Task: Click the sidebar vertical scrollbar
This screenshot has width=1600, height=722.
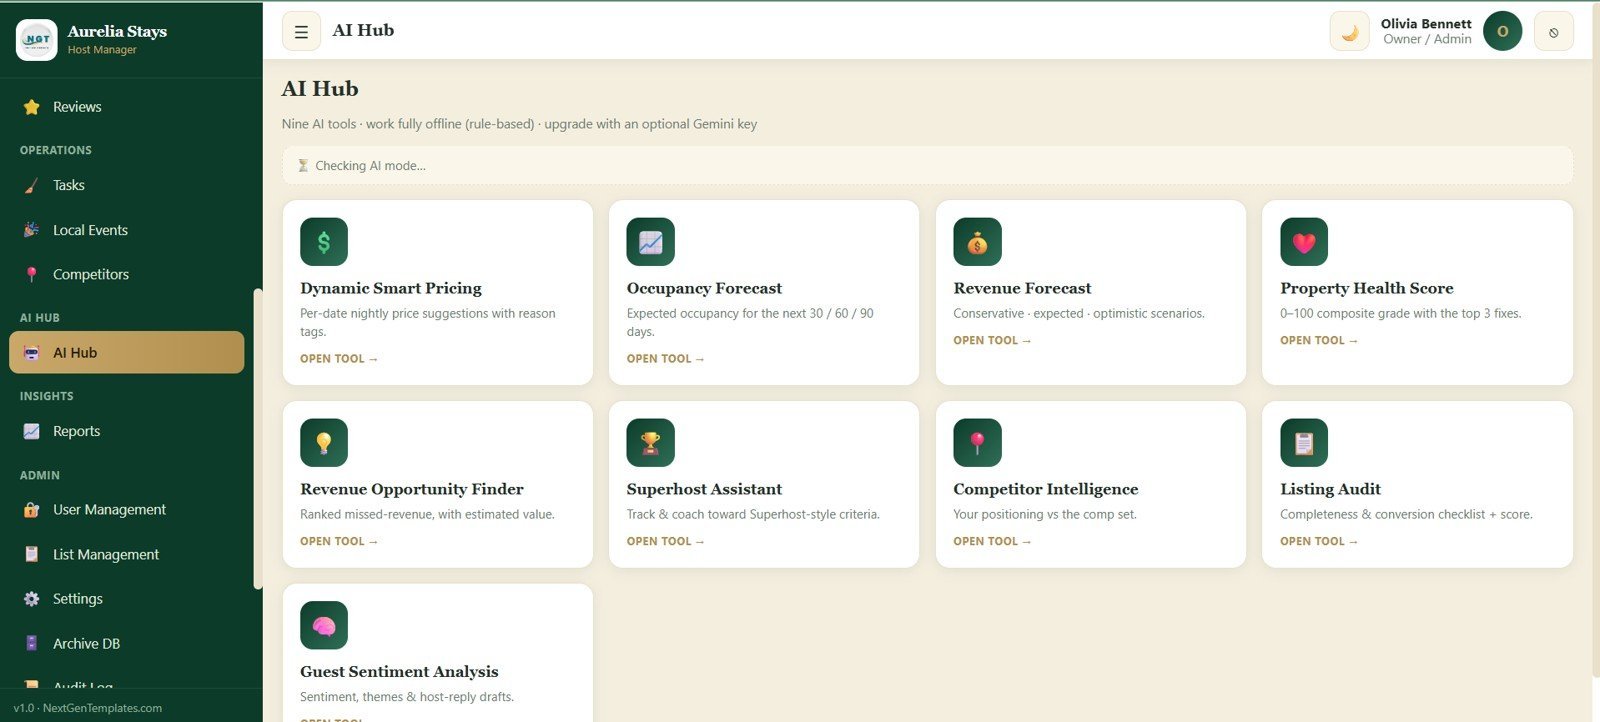Action: coord(258,439)
